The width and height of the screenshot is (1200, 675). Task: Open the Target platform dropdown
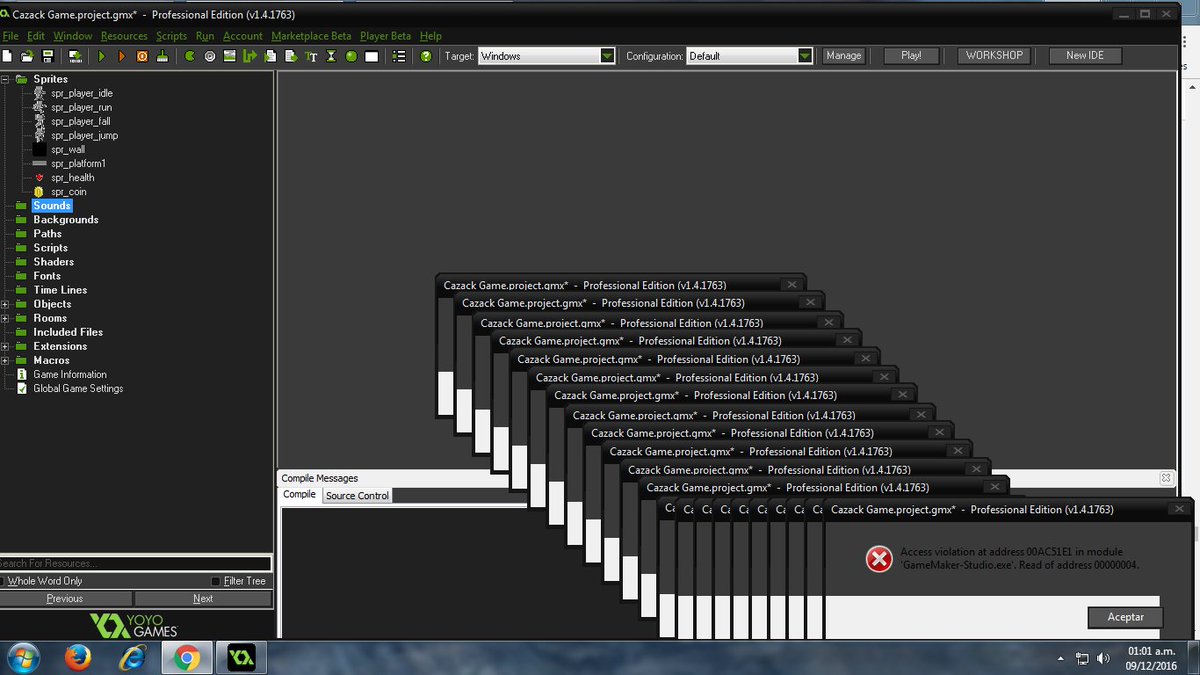(x=607, y=56)
